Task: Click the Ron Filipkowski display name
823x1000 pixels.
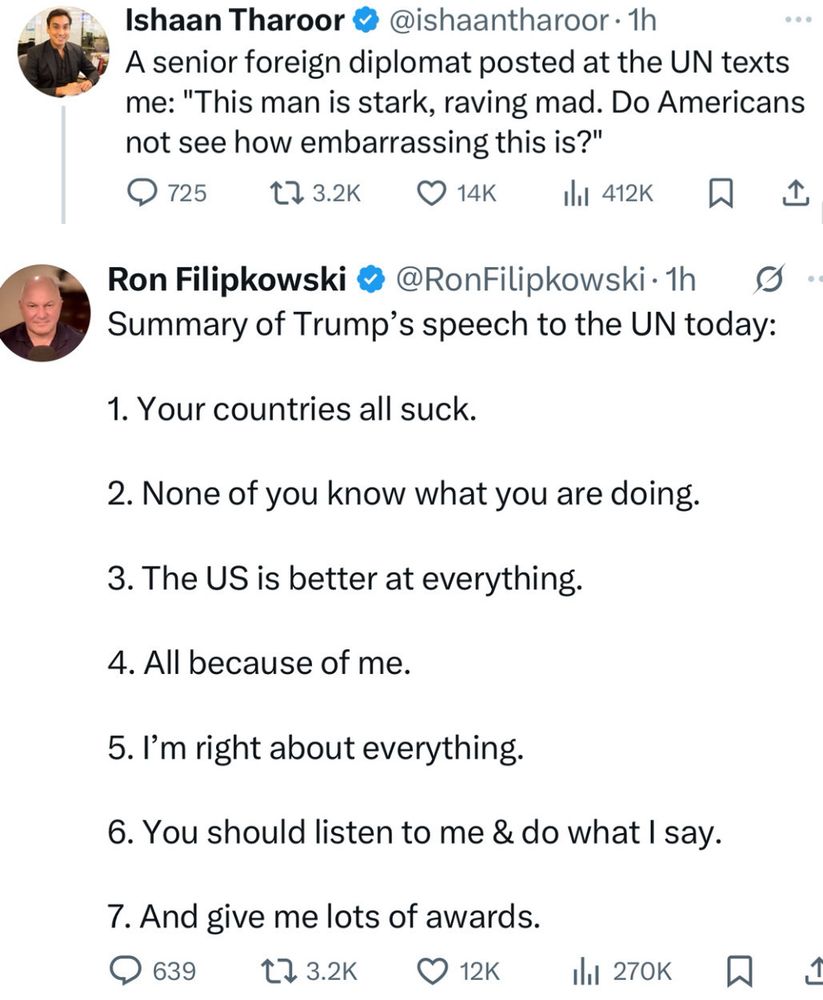Action: 226,281
